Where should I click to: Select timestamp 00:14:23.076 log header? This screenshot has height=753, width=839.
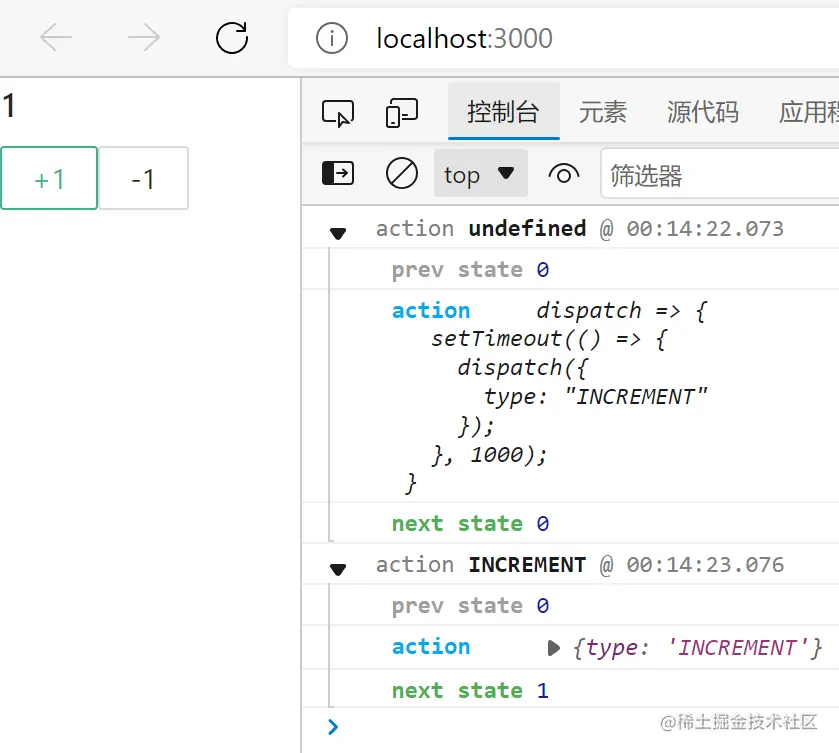pos(705,565)
